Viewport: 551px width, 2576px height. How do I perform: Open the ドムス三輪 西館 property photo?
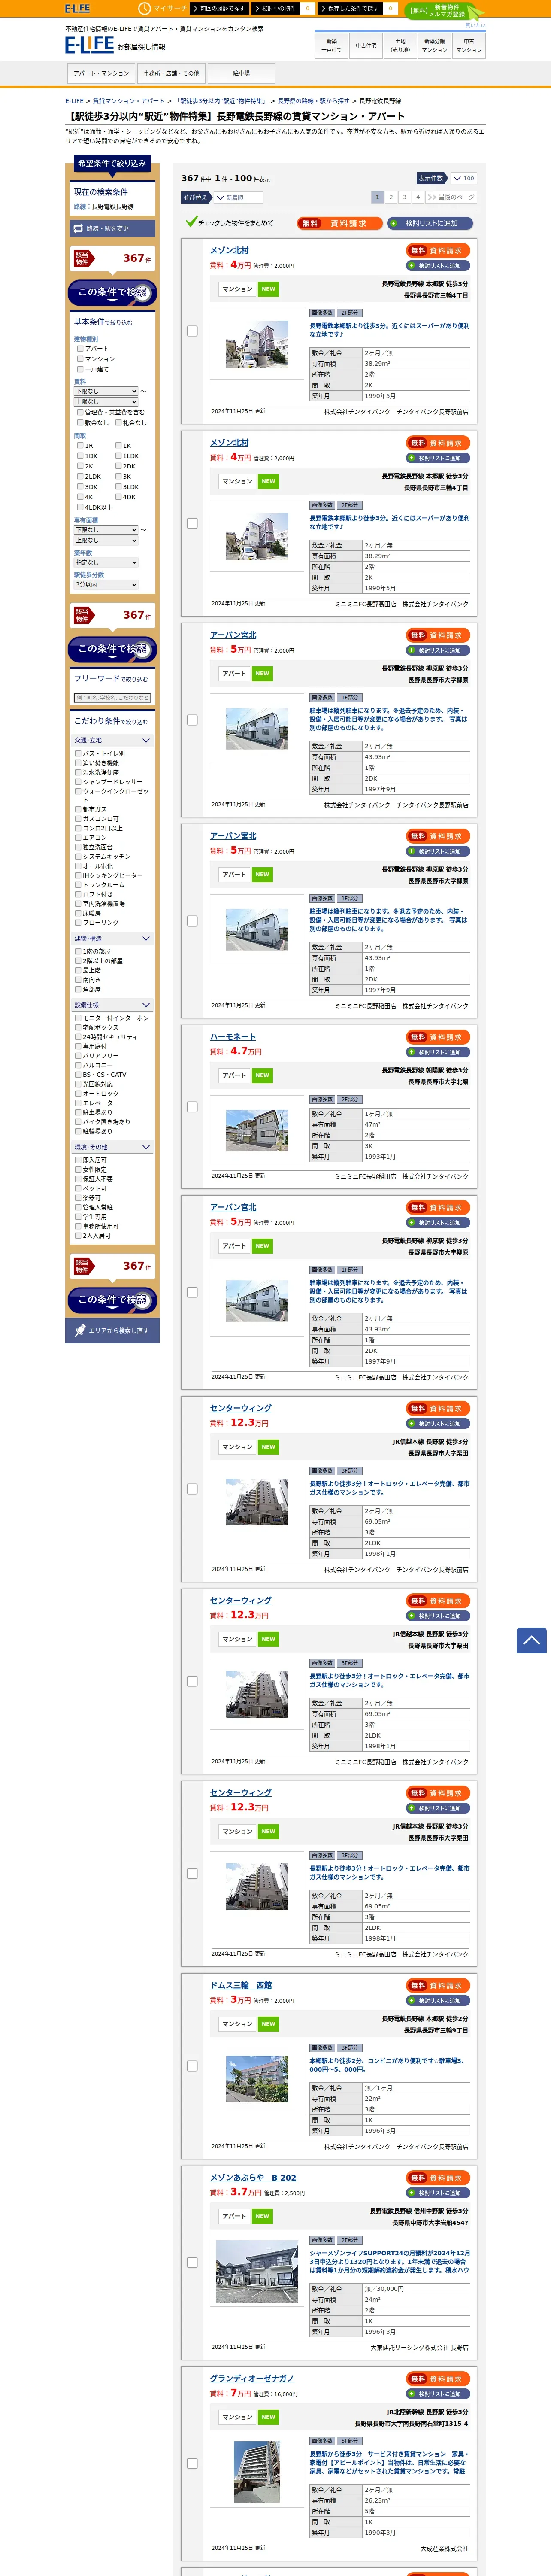point(257,2079)
